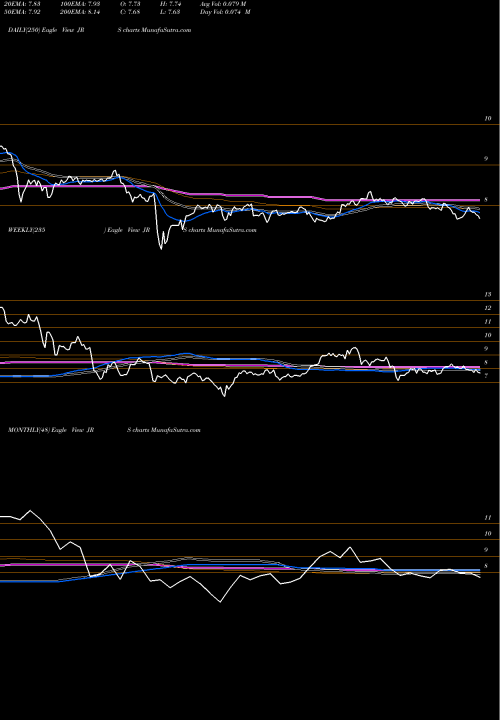
Task: Click the weekly chart price label 13
Action: click(488, 294)
